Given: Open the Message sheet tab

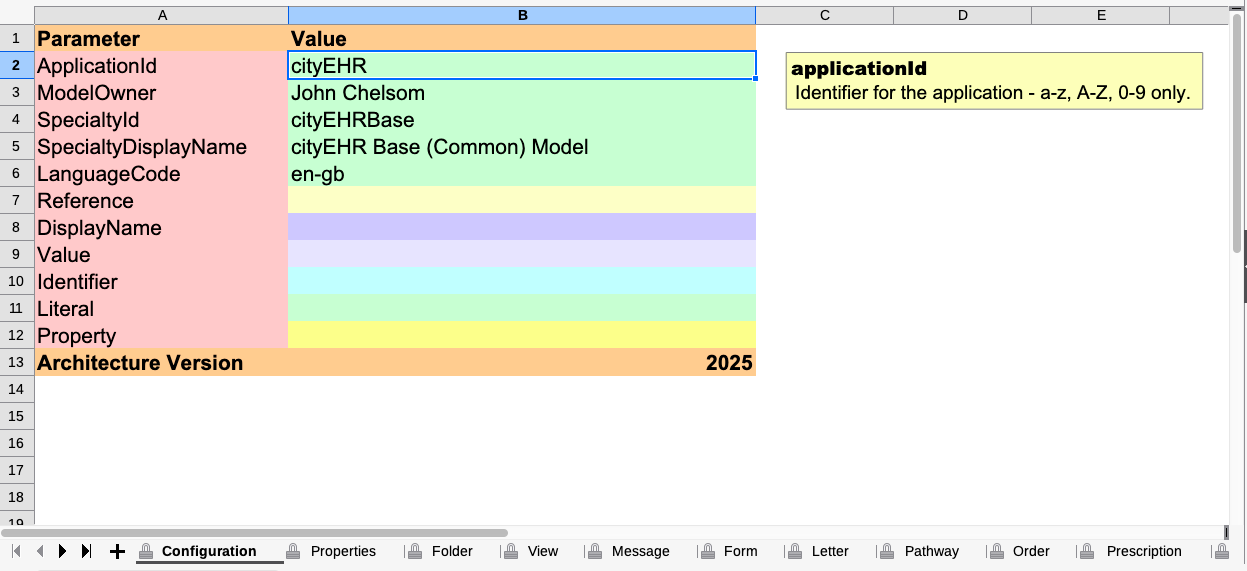Looking at the screenshot, I should click(640, 551).
